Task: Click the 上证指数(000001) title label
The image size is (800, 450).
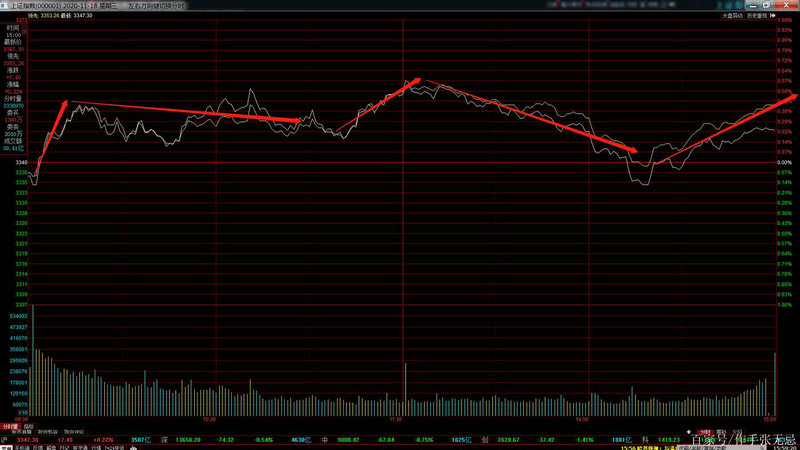Action: point(47,4)
